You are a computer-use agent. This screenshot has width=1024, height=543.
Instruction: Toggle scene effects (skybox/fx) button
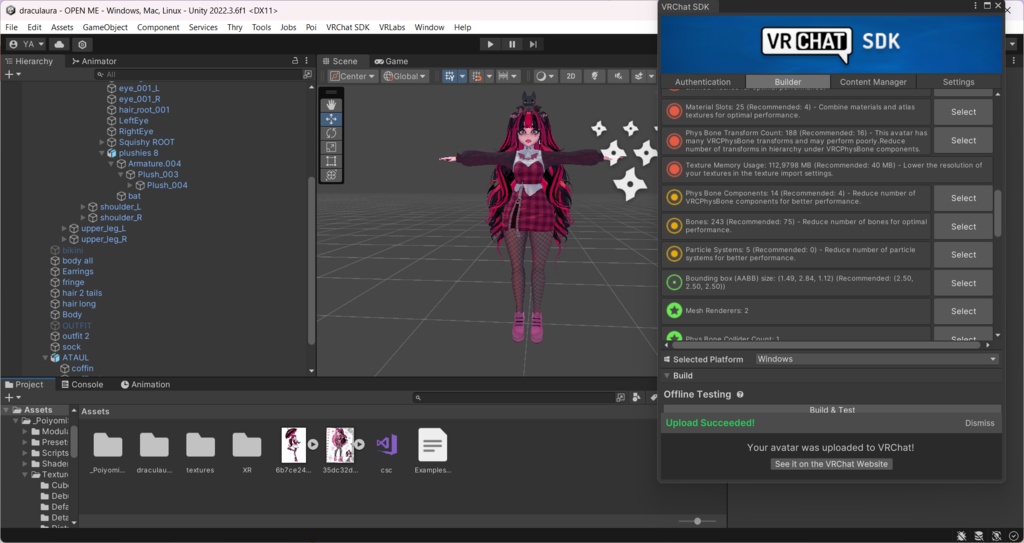point(639,76)
